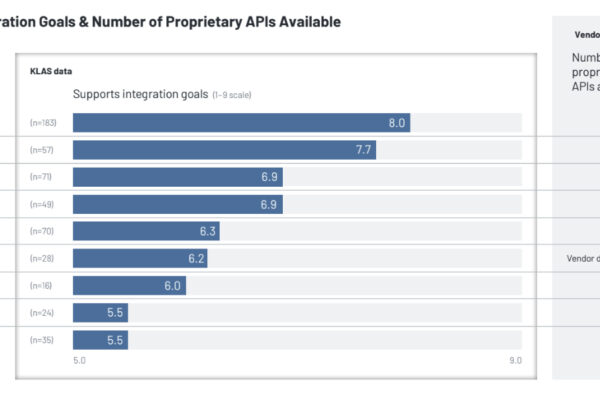Click the 9.0 axis maximum label

coord(514,360)
